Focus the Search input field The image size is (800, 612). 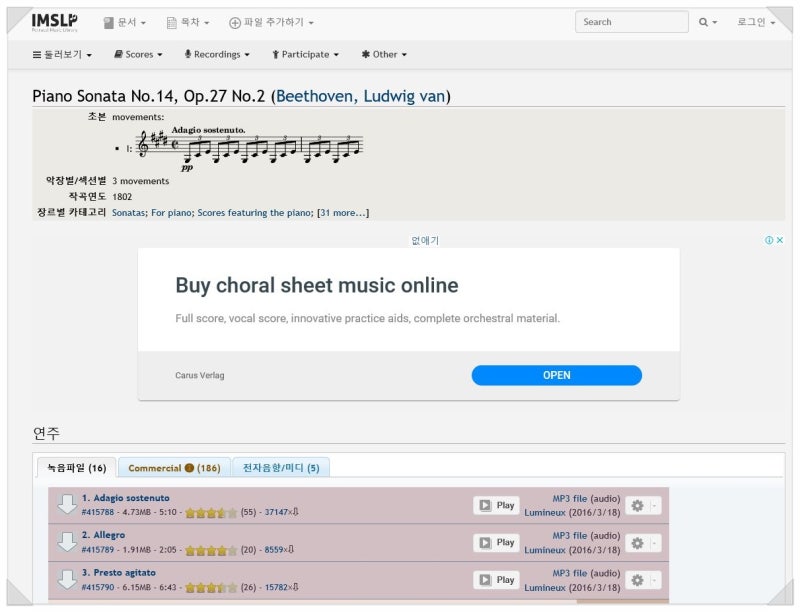pyautogui.click(x=632, y=22)
